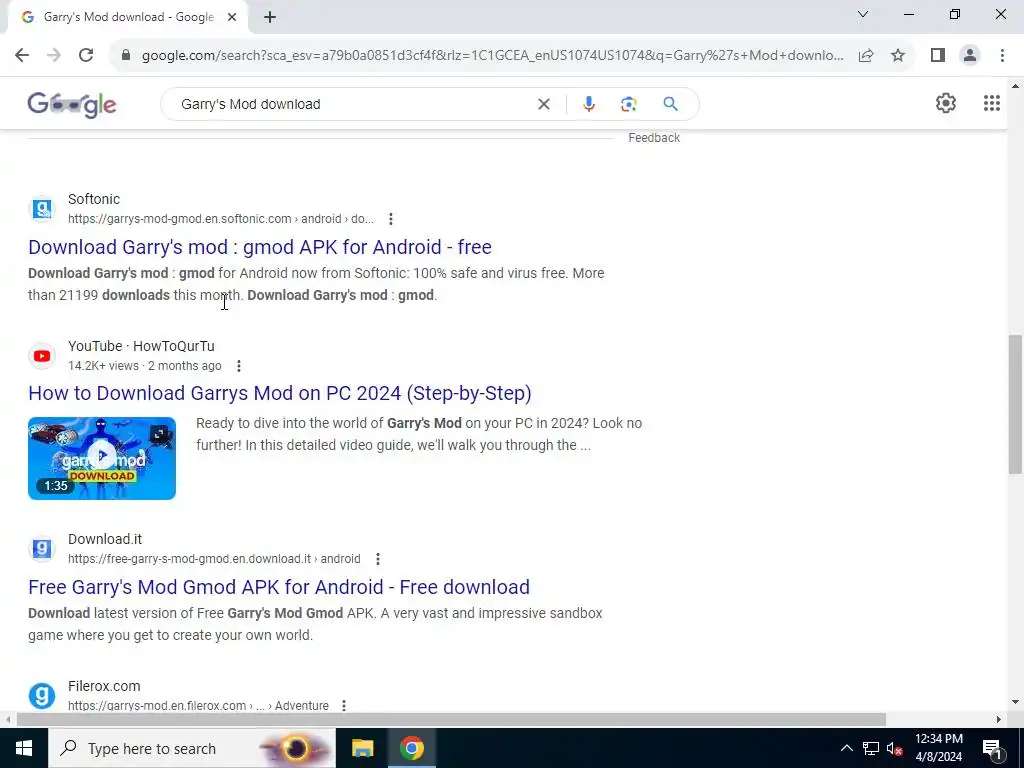This screenshot has width=1024, height=768.
Task: Open the free-garry-s-mod-gmod.en.download.it URL
Action: (x=214, y=559)
